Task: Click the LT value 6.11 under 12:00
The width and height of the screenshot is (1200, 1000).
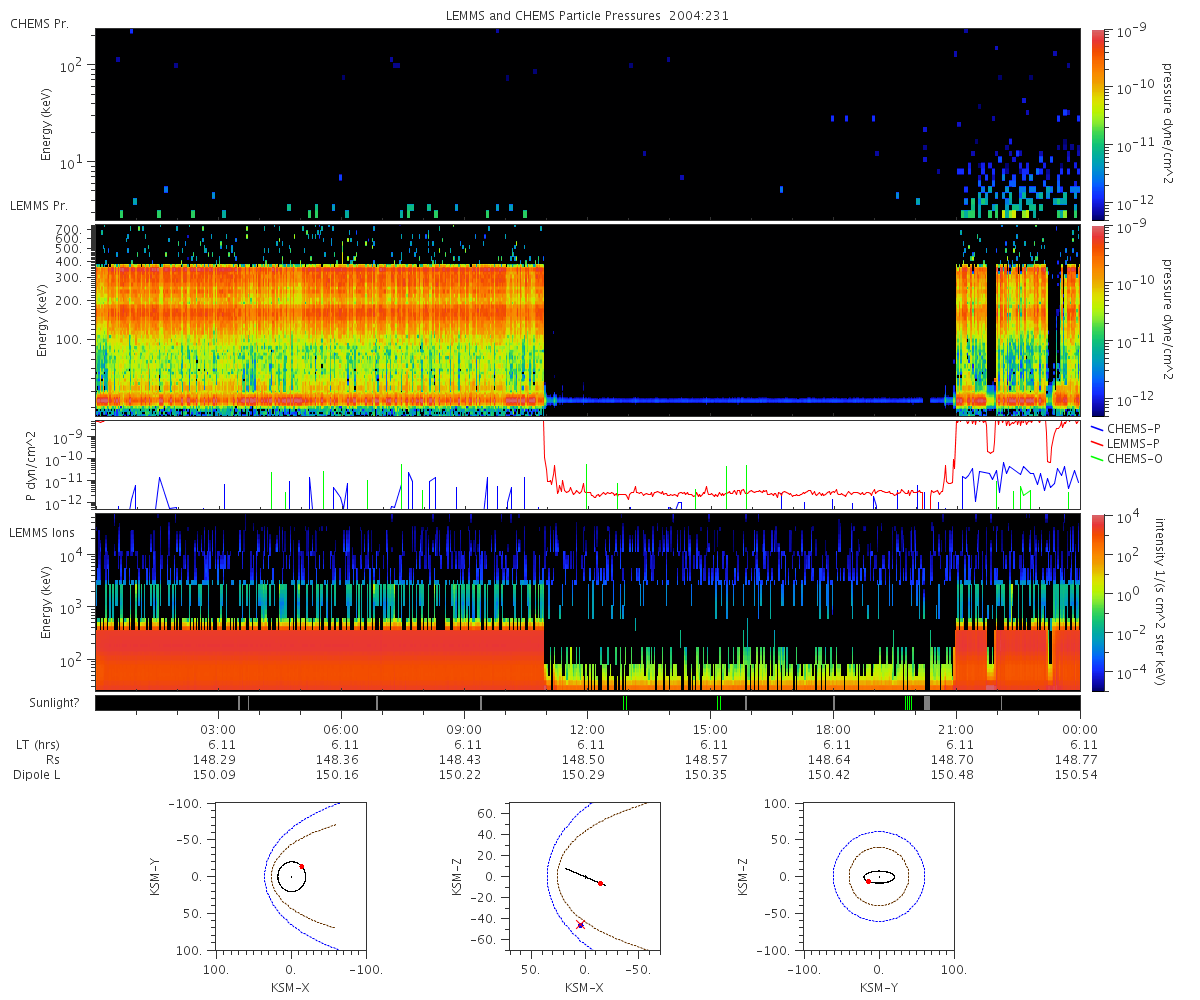Action: point(590,744)
